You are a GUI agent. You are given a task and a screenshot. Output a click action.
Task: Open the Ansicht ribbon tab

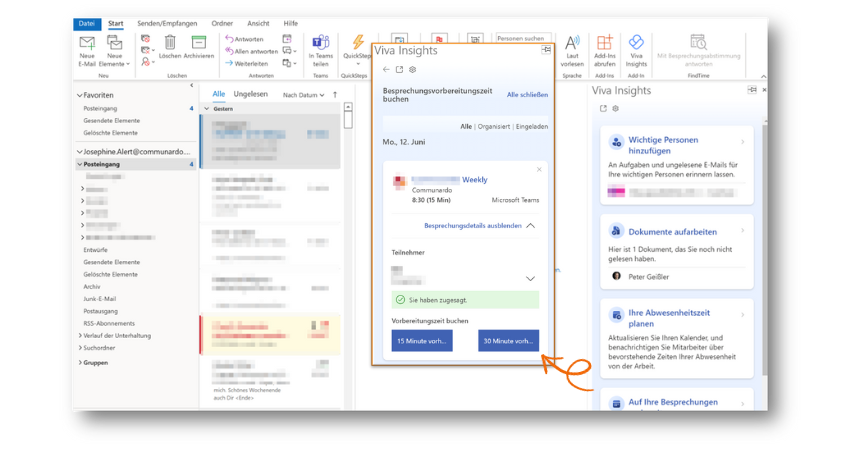(x=258, y=23)
